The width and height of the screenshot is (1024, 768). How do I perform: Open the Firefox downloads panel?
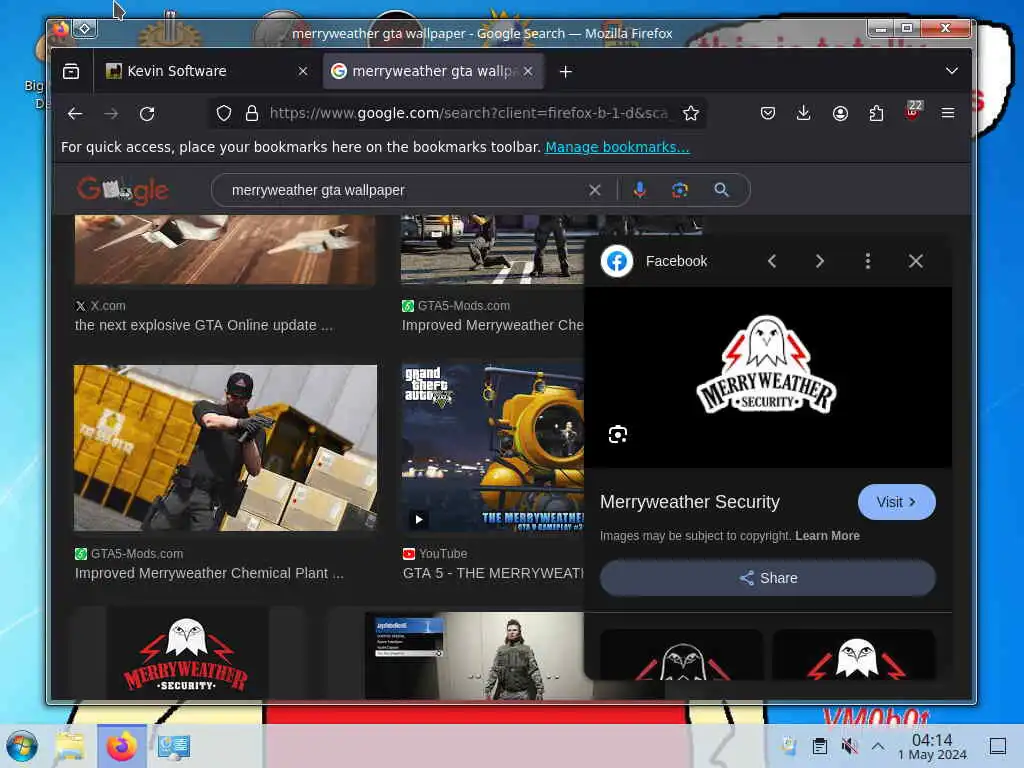pyautogui.click(x=804, y=114)
